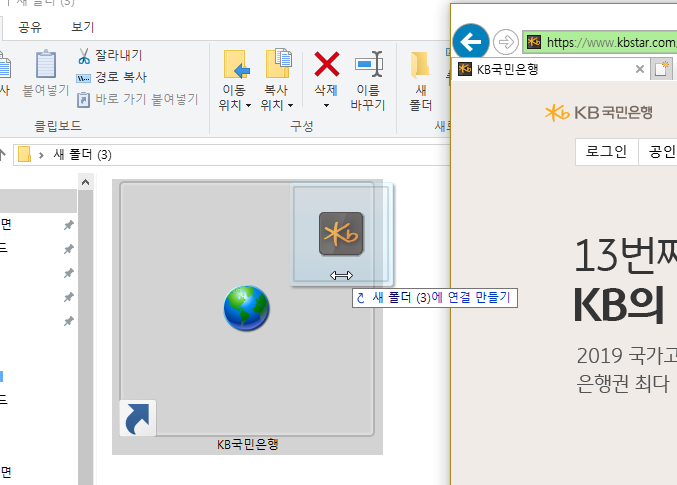Click the 이동 위치 folder icon
677x485 pixels.
236,64
